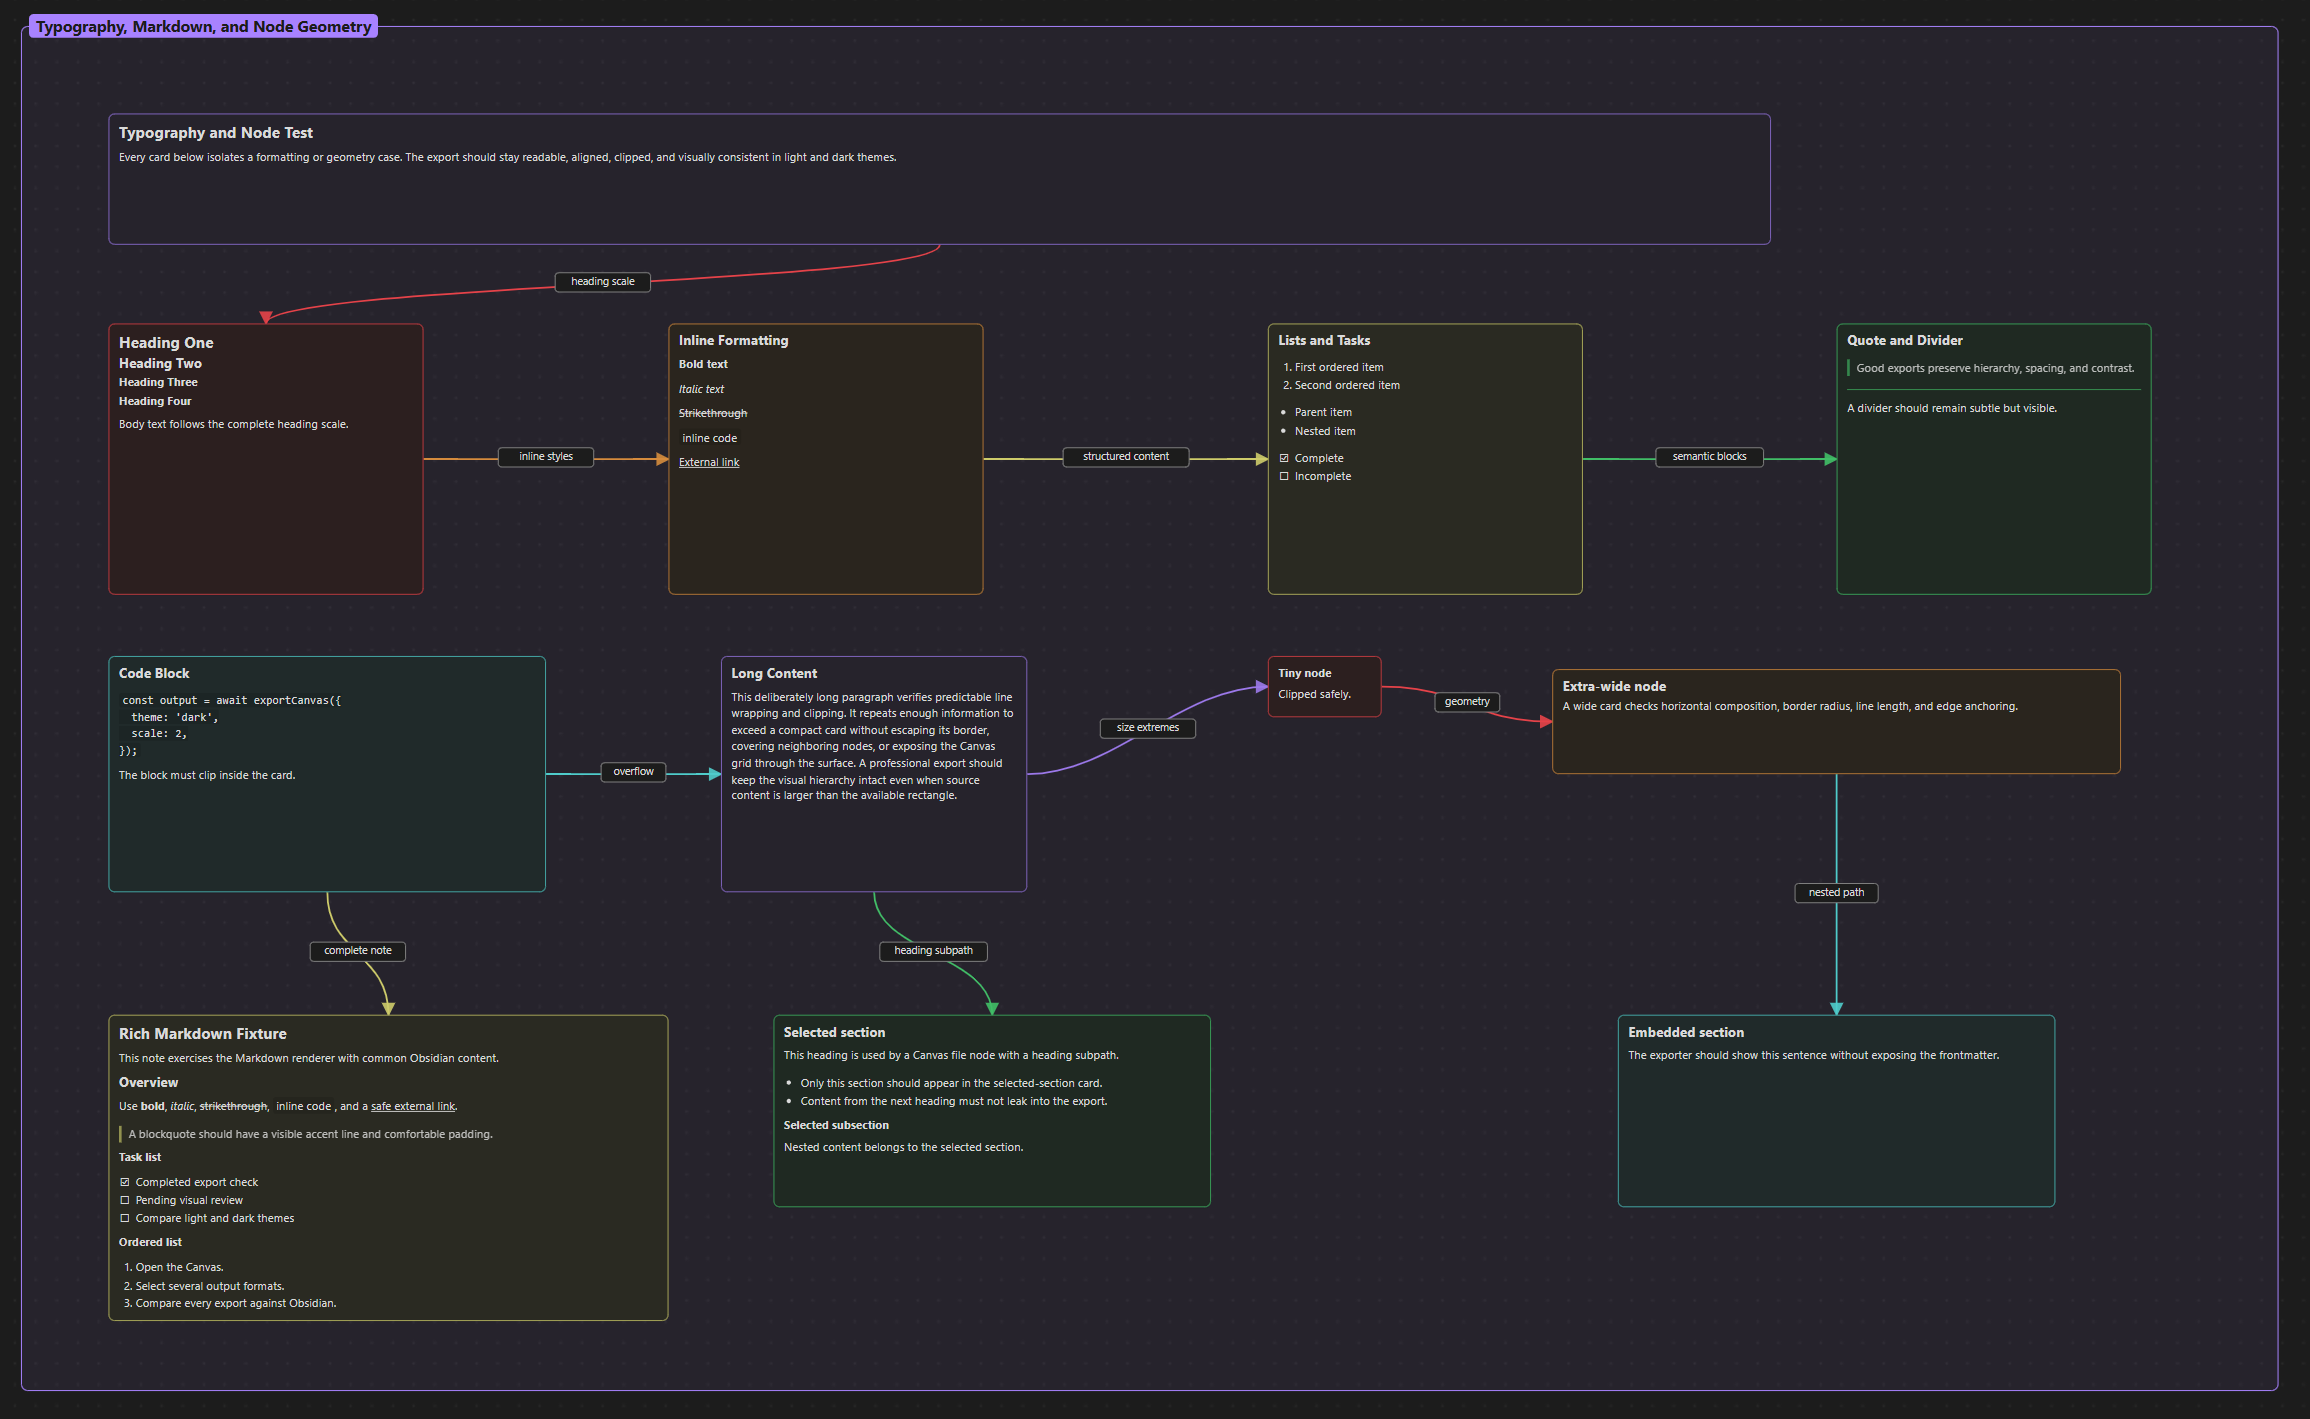Viewport: 2310px width, 1419px height.
Task: Select the heading subpath edge label
Action: coord(934,951)
